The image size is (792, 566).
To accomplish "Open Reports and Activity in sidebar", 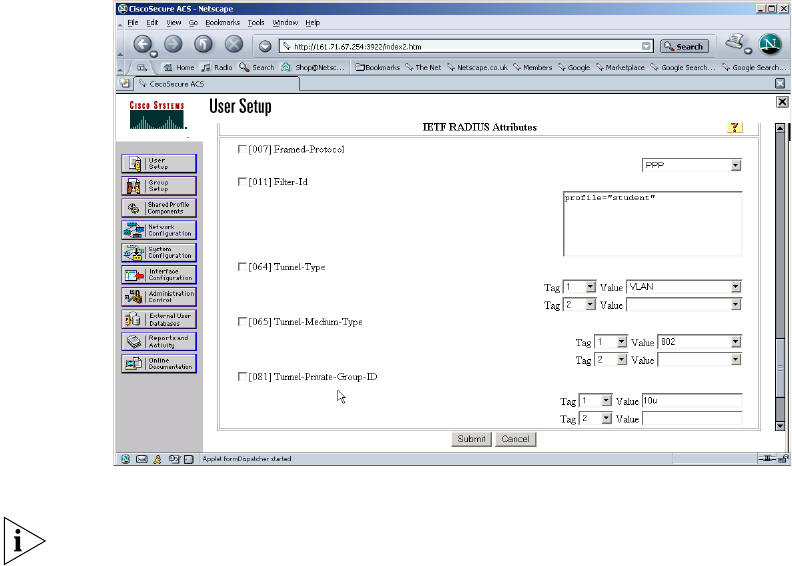I will pyautogui.click(x=159, y=341).
